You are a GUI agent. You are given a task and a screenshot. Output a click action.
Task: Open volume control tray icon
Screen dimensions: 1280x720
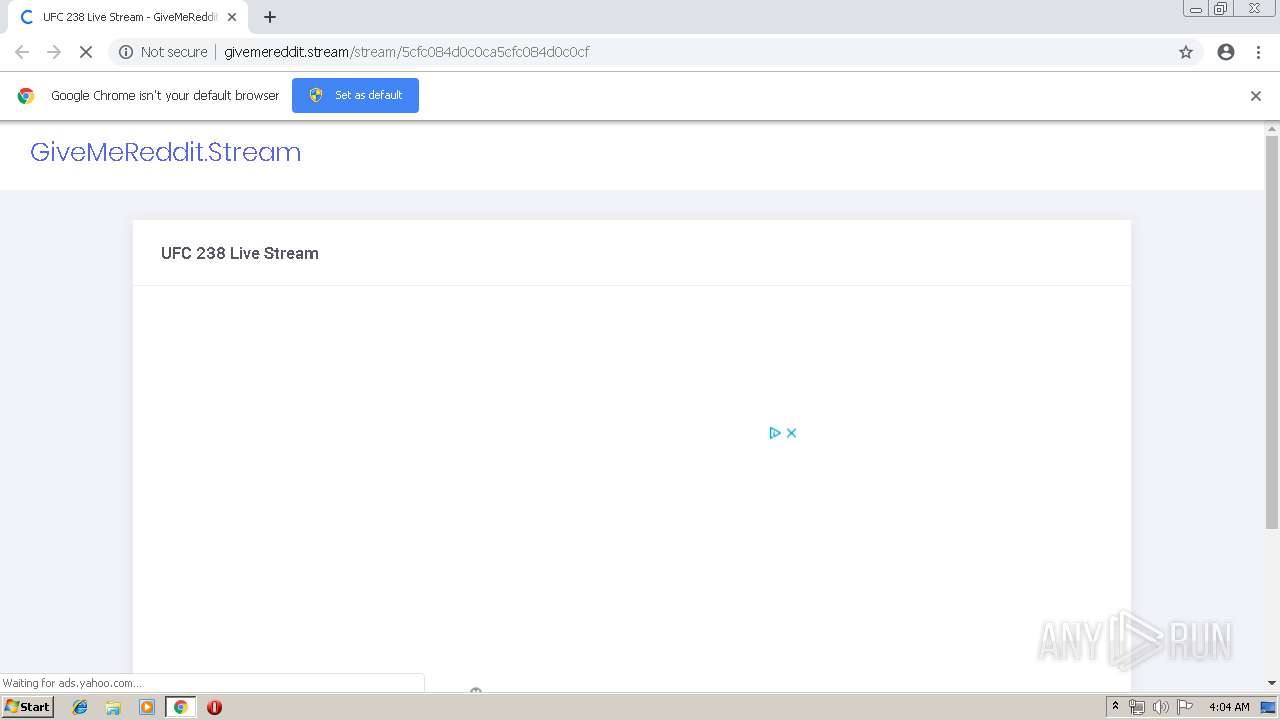pos(1161,707)
